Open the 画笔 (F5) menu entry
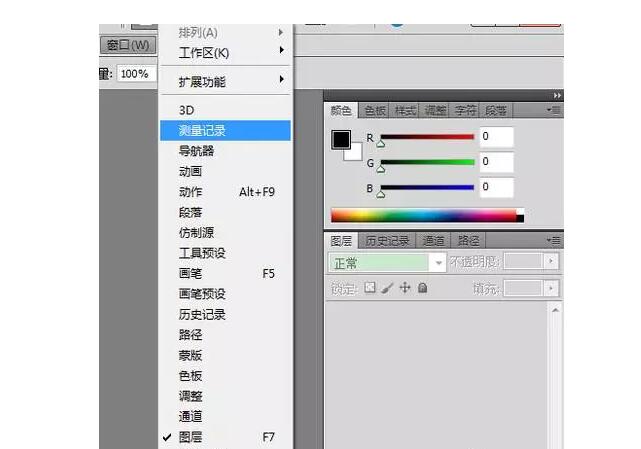The height and width of the screenshot is (449, 641). 225,274
